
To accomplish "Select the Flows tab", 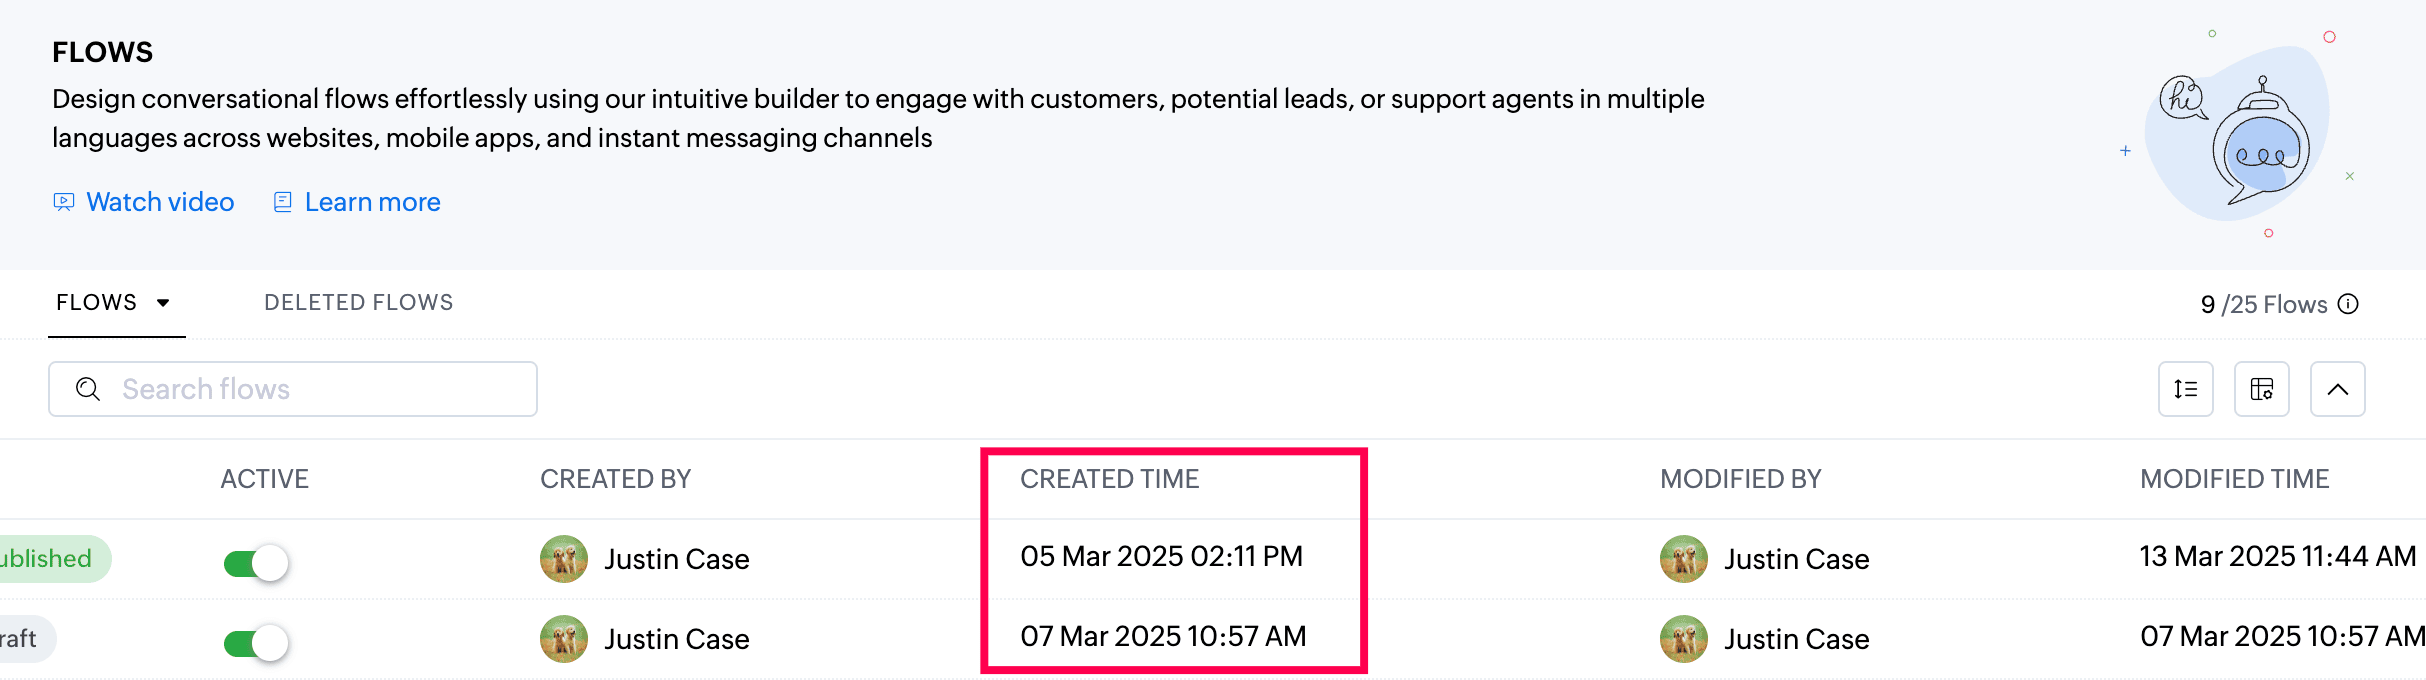I will tap(96, 303).
